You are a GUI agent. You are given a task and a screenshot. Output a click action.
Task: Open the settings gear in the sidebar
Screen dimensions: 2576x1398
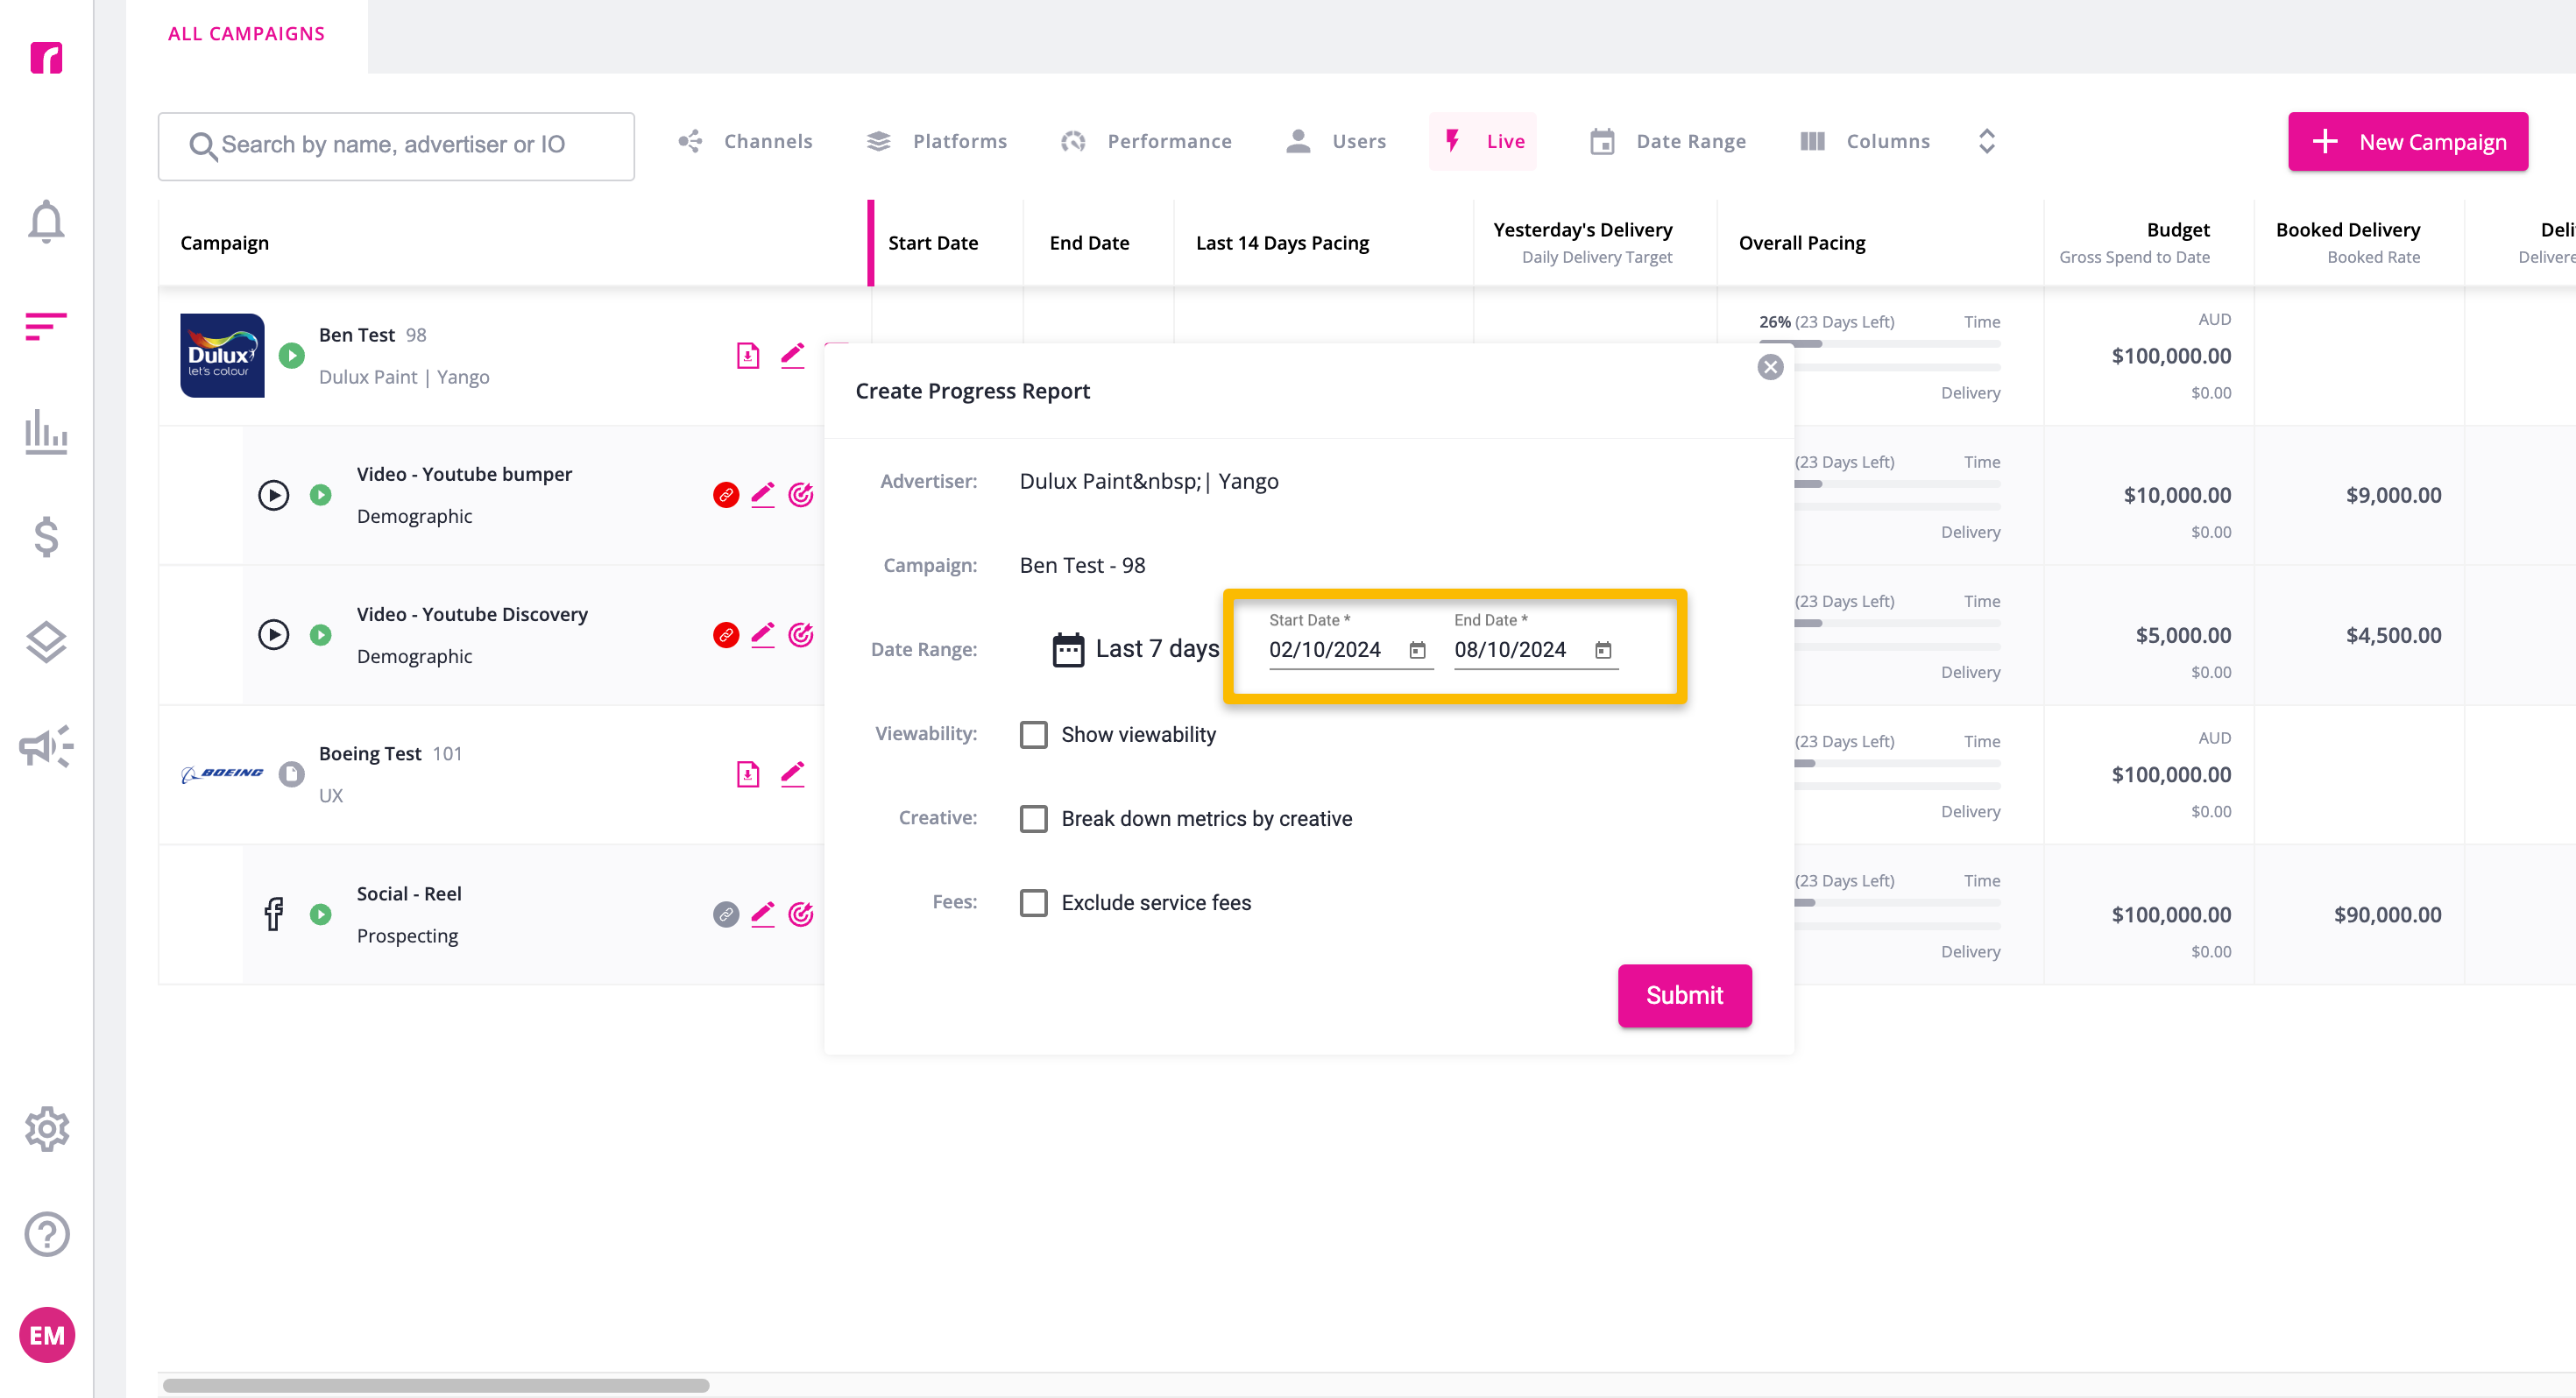[x=46, y=1129]
